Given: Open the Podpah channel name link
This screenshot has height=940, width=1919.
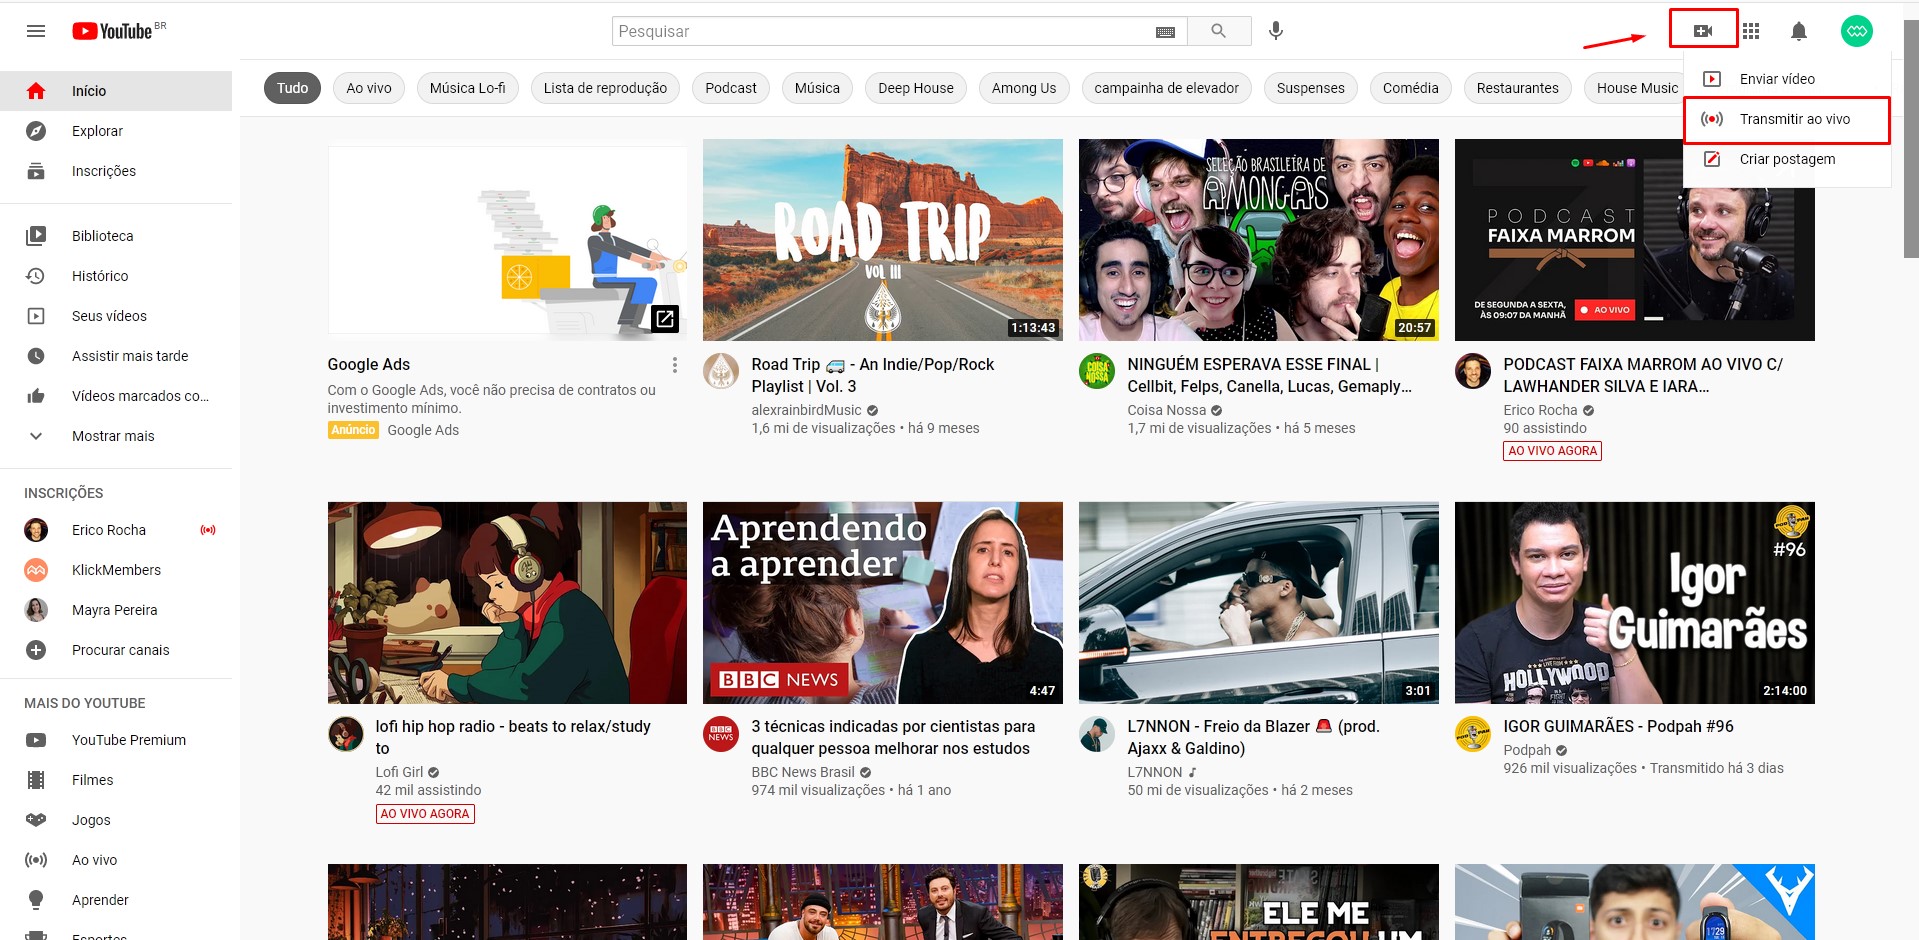Looking at the screenshot, I should [1527, 750].
